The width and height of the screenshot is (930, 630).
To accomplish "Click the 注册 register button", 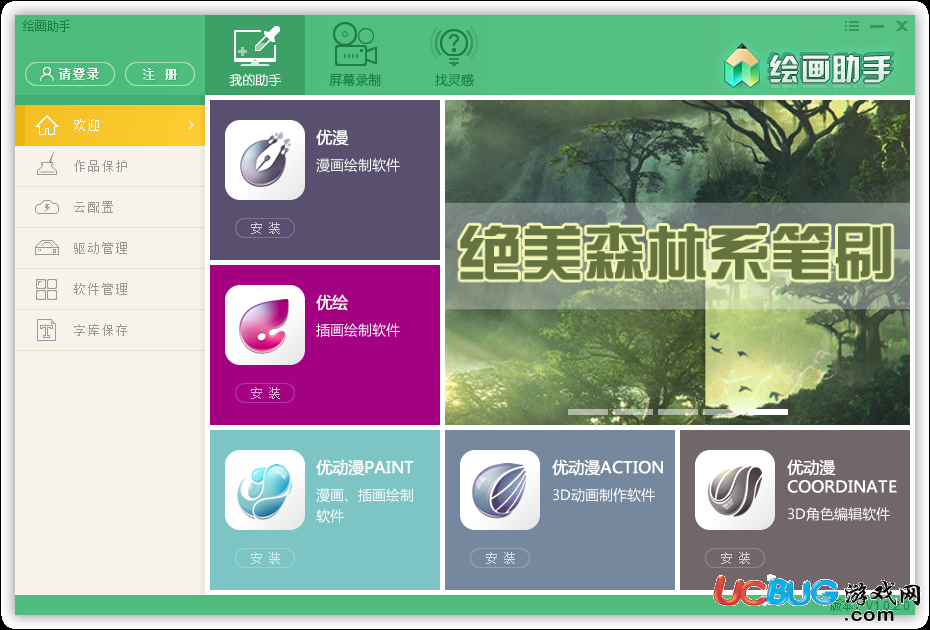I will click(160, 74).
